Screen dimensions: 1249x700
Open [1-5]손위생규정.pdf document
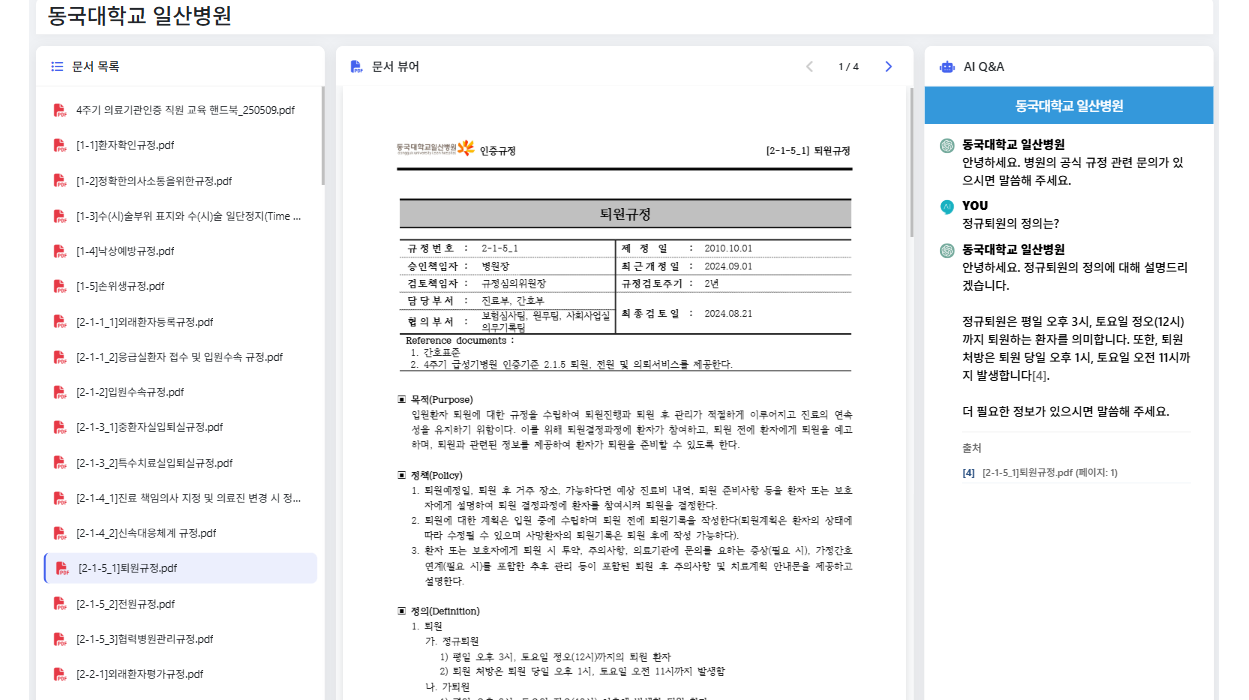click(x=120, y=286)
